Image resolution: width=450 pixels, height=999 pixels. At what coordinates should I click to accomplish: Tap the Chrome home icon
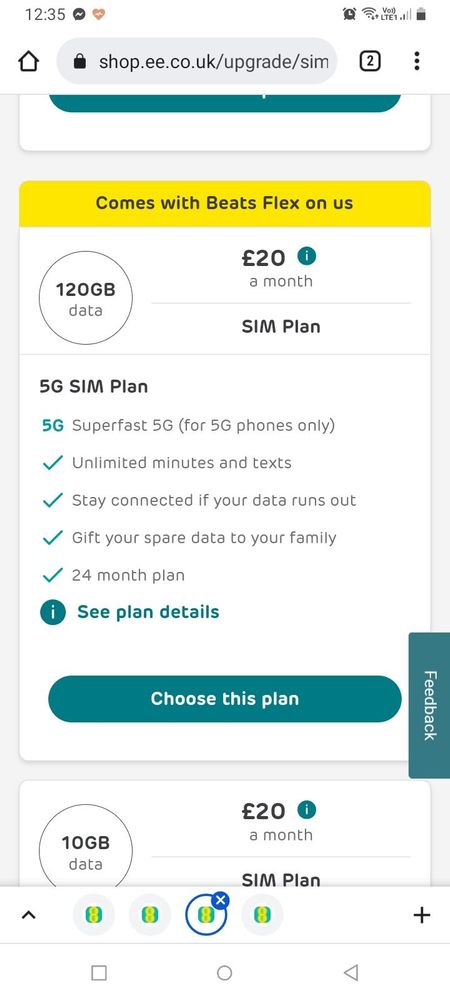tap(29, 61)
